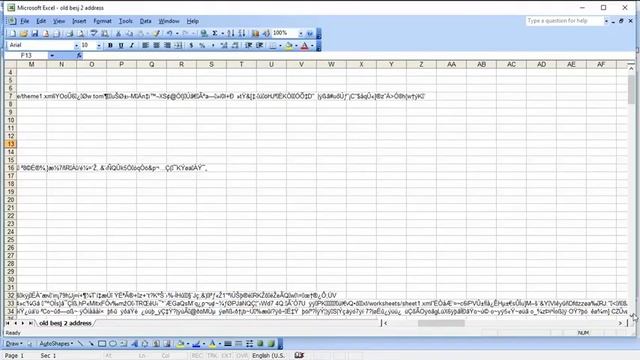The image size is (640, 360).
Task: Toggle Italic formatting
Action: tap(131, 46)
